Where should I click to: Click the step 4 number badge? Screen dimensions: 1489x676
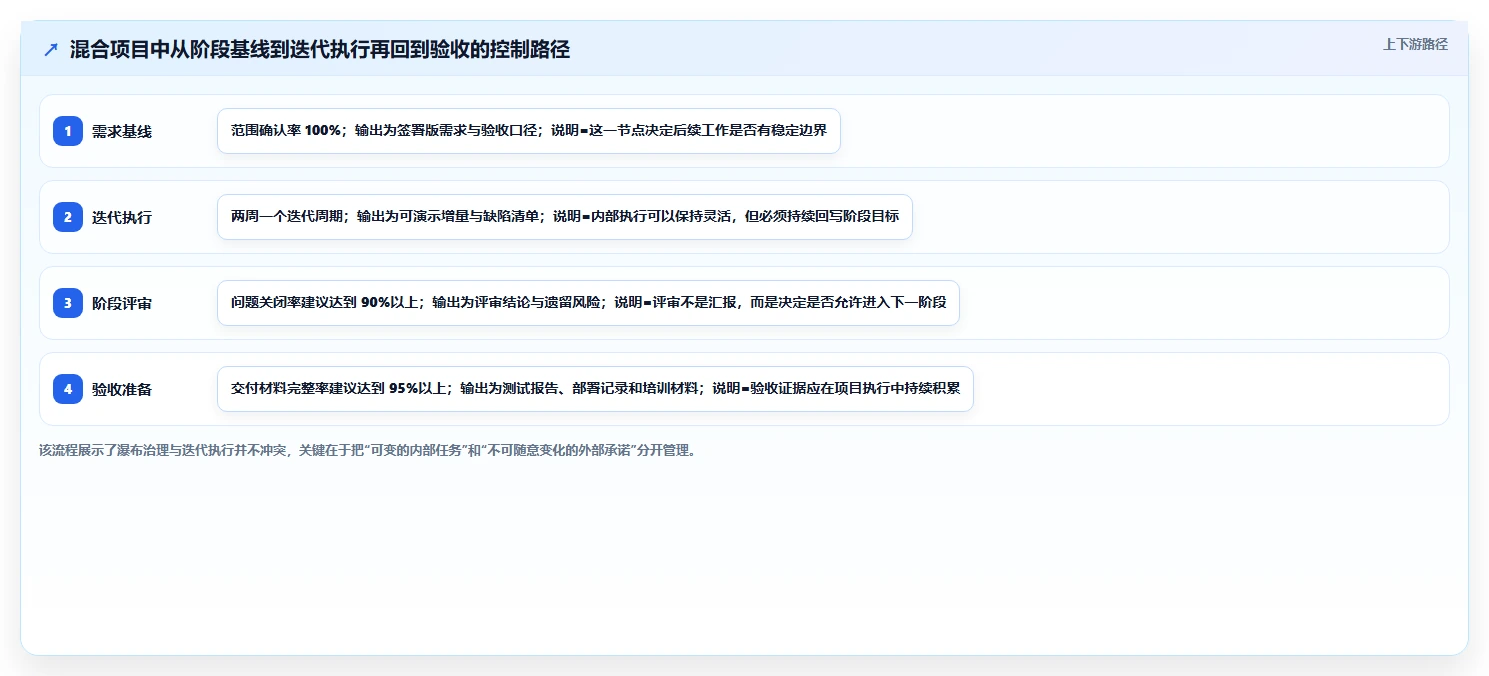tap(68, 389)
